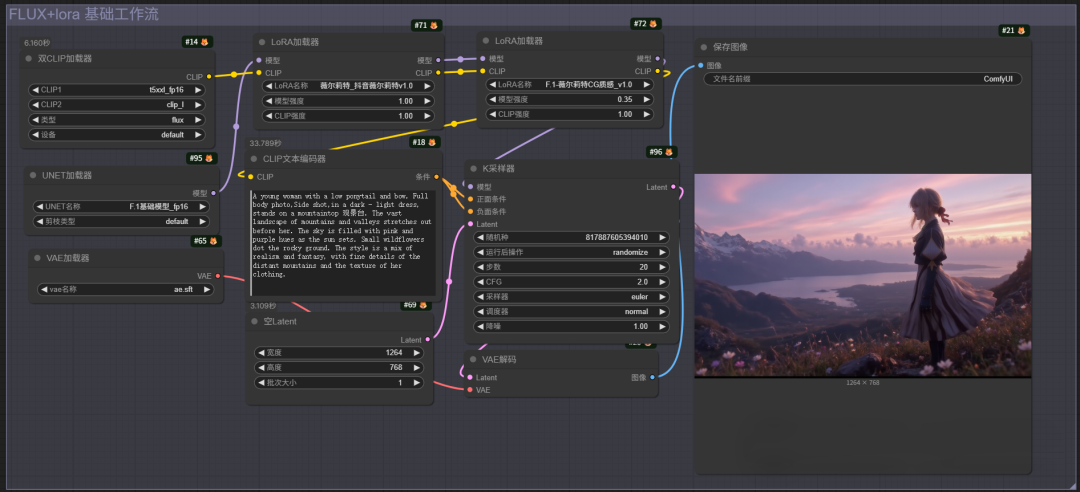Image resolution: width=1080 pixels, height=492 pixels.
Task: Click the fox badge icon next to #72
Action: click(x=653, y=24)
